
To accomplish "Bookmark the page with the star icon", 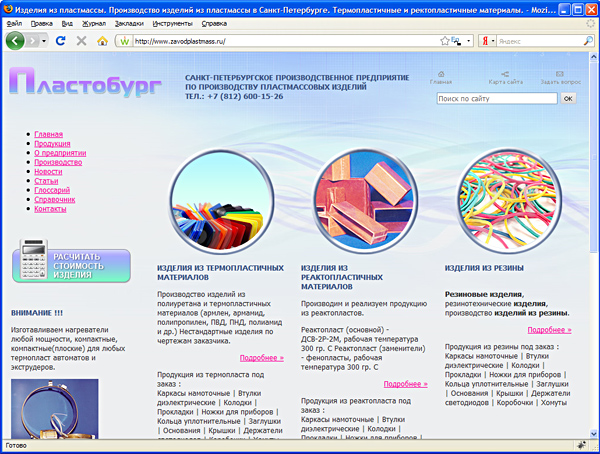I will click(x=444, y=41).
